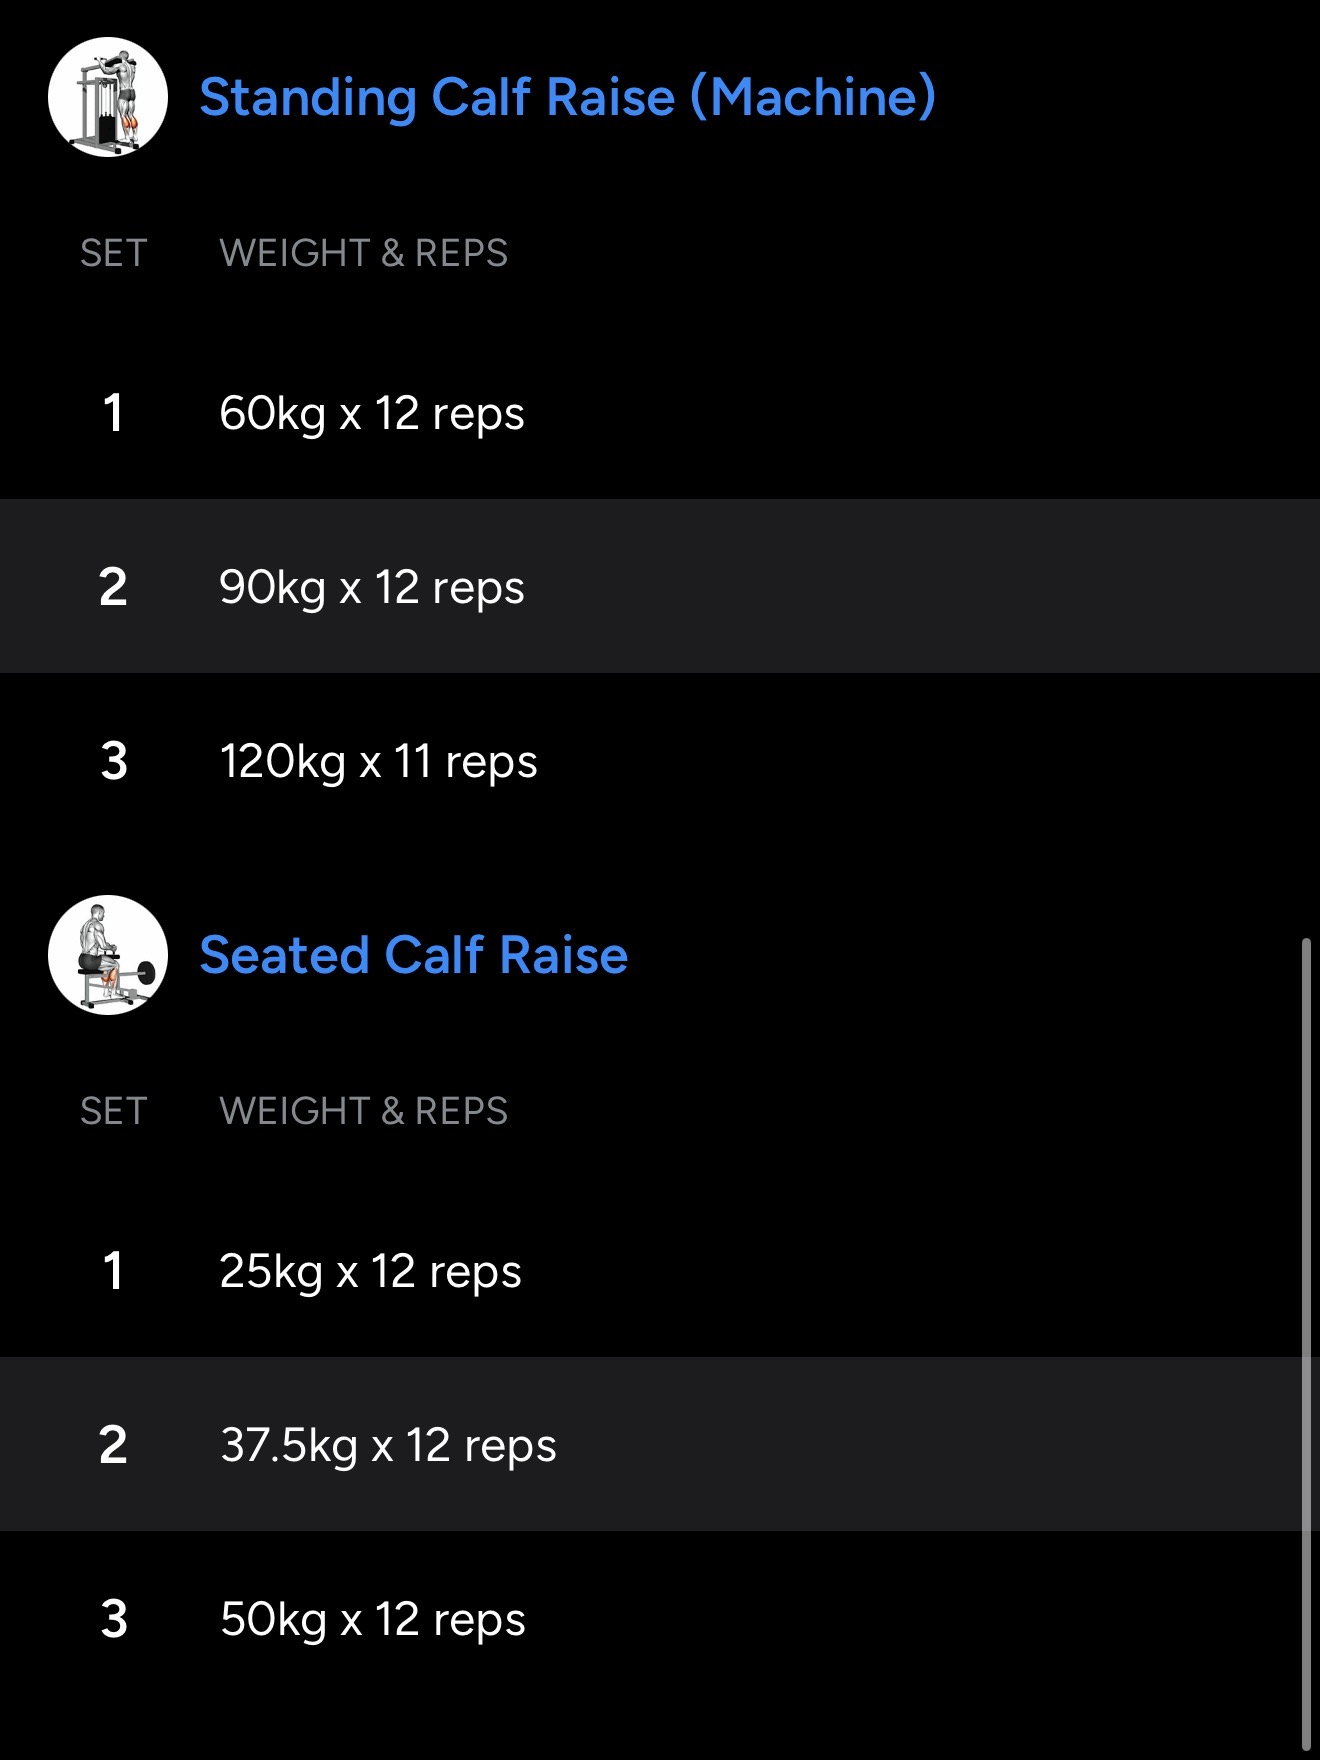The width and height of the screenshot is (1320, 1760).
Task: Click the SET header under Standing Calf Raise
Action: [113, 253]
